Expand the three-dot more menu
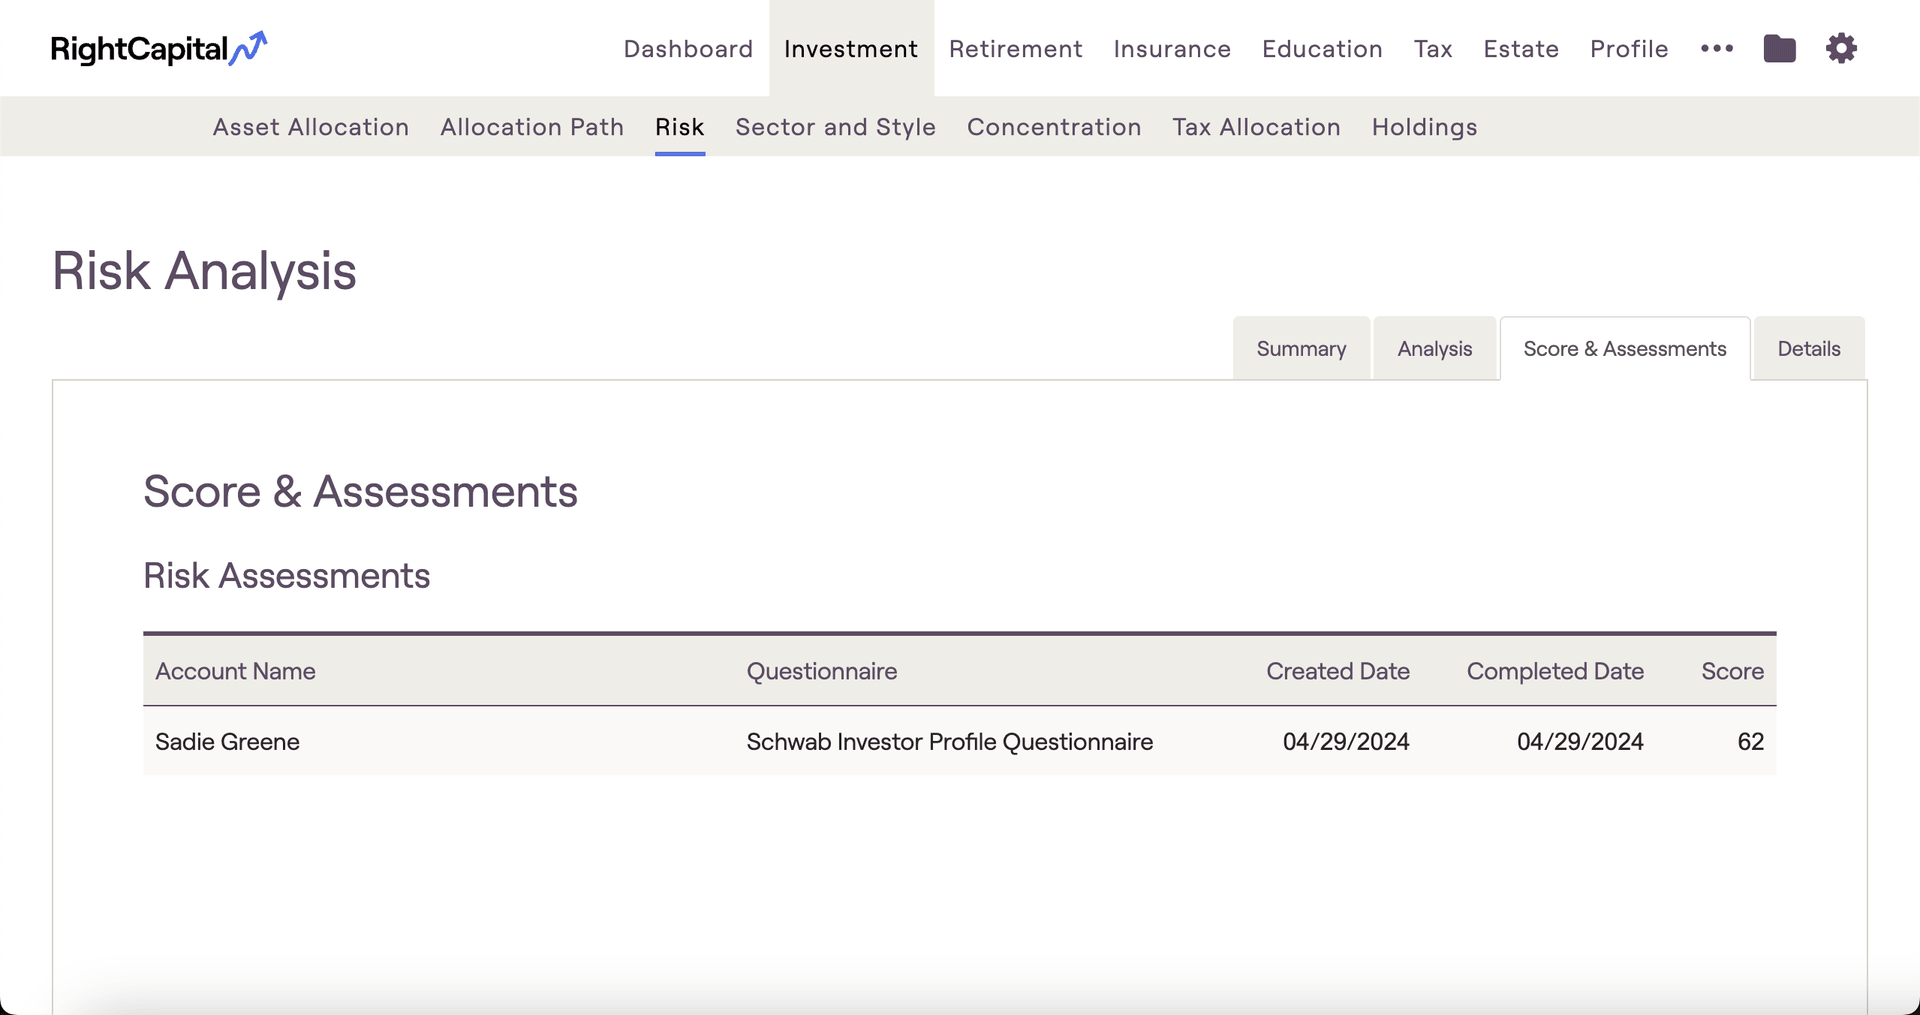Screen dimensions: 1920x1015 click(x=1716, y=48)
